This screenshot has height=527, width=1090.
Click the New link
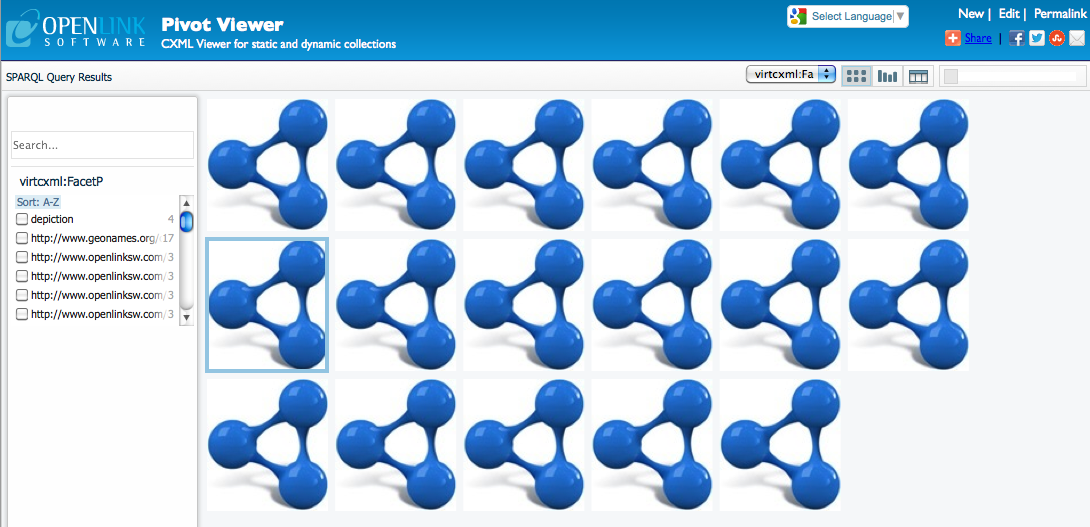(970, 13)
